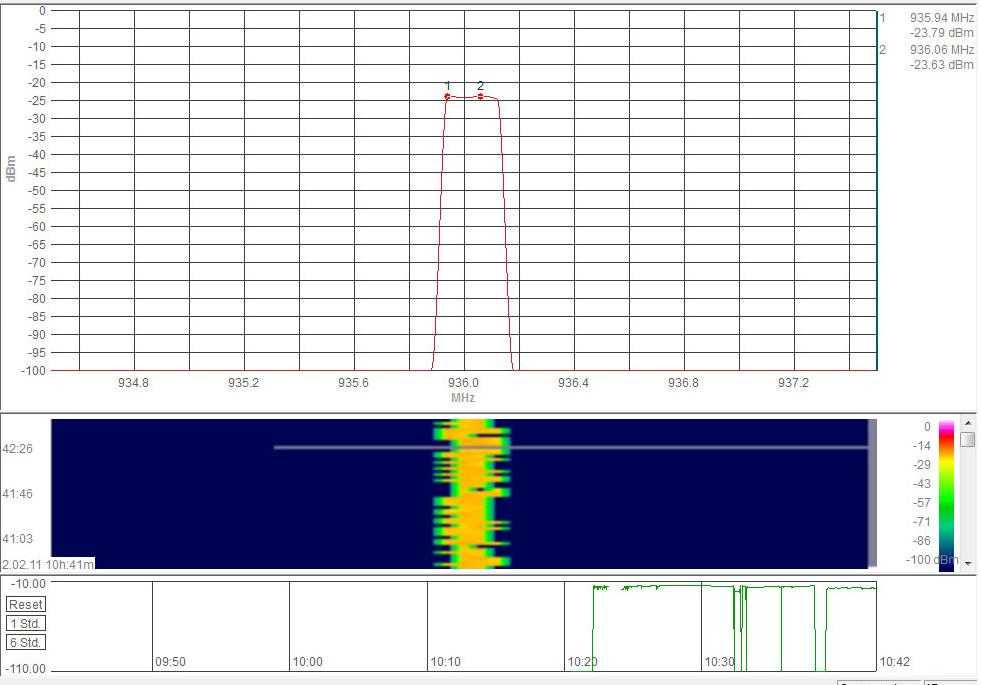The image size is (981, 685).
Task: Click the 934.8 frequency axis label
Action: (133, 383)
